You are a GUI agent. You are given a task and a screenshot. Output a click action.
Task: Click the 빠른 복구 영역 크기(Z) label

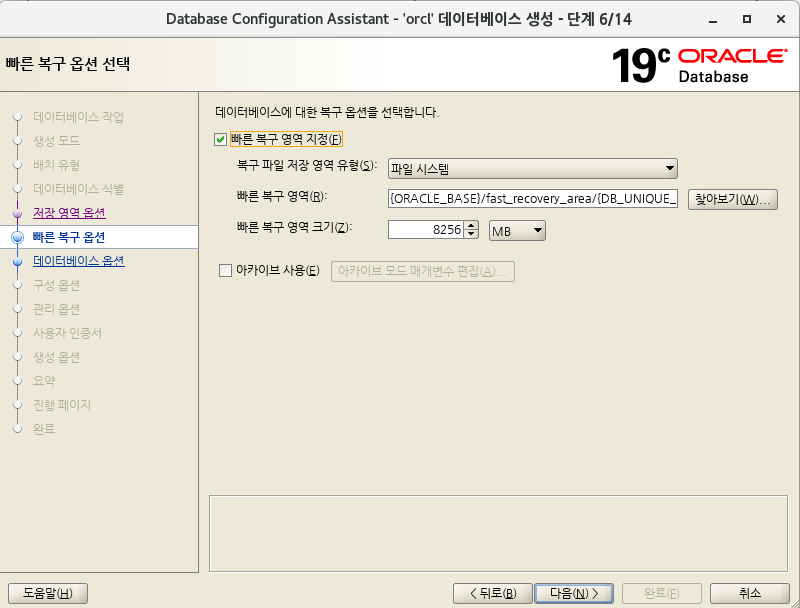[294, 227]
